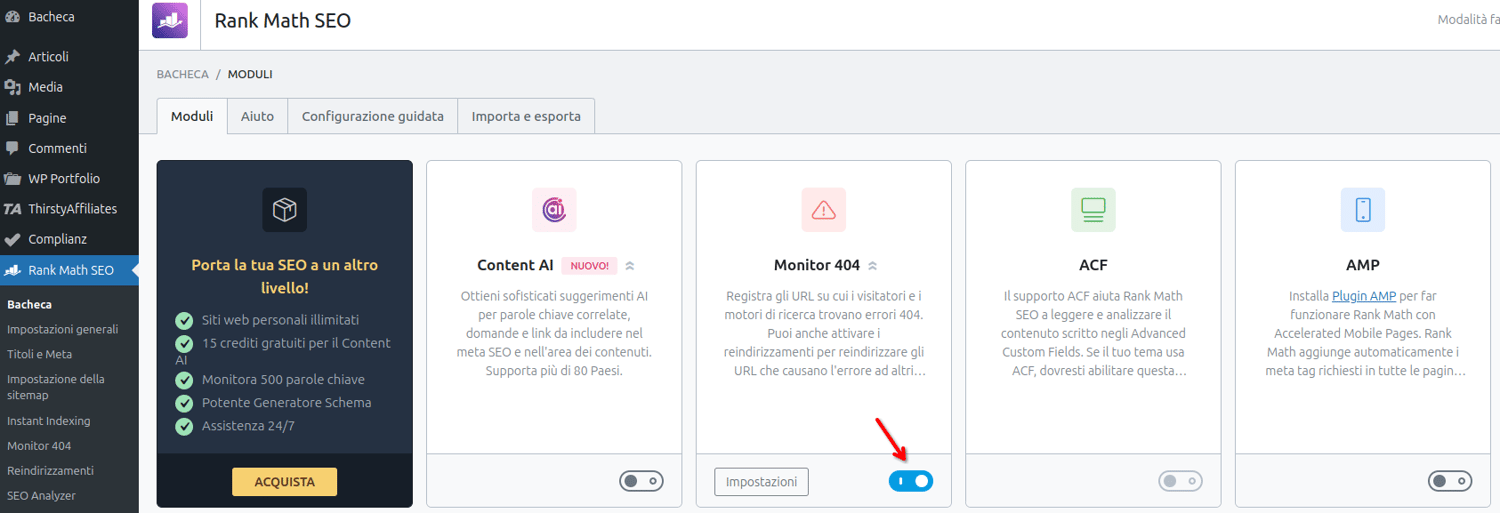Click the Content AI module icon
The image size is (1500, 513).
[x=554, y=209]
